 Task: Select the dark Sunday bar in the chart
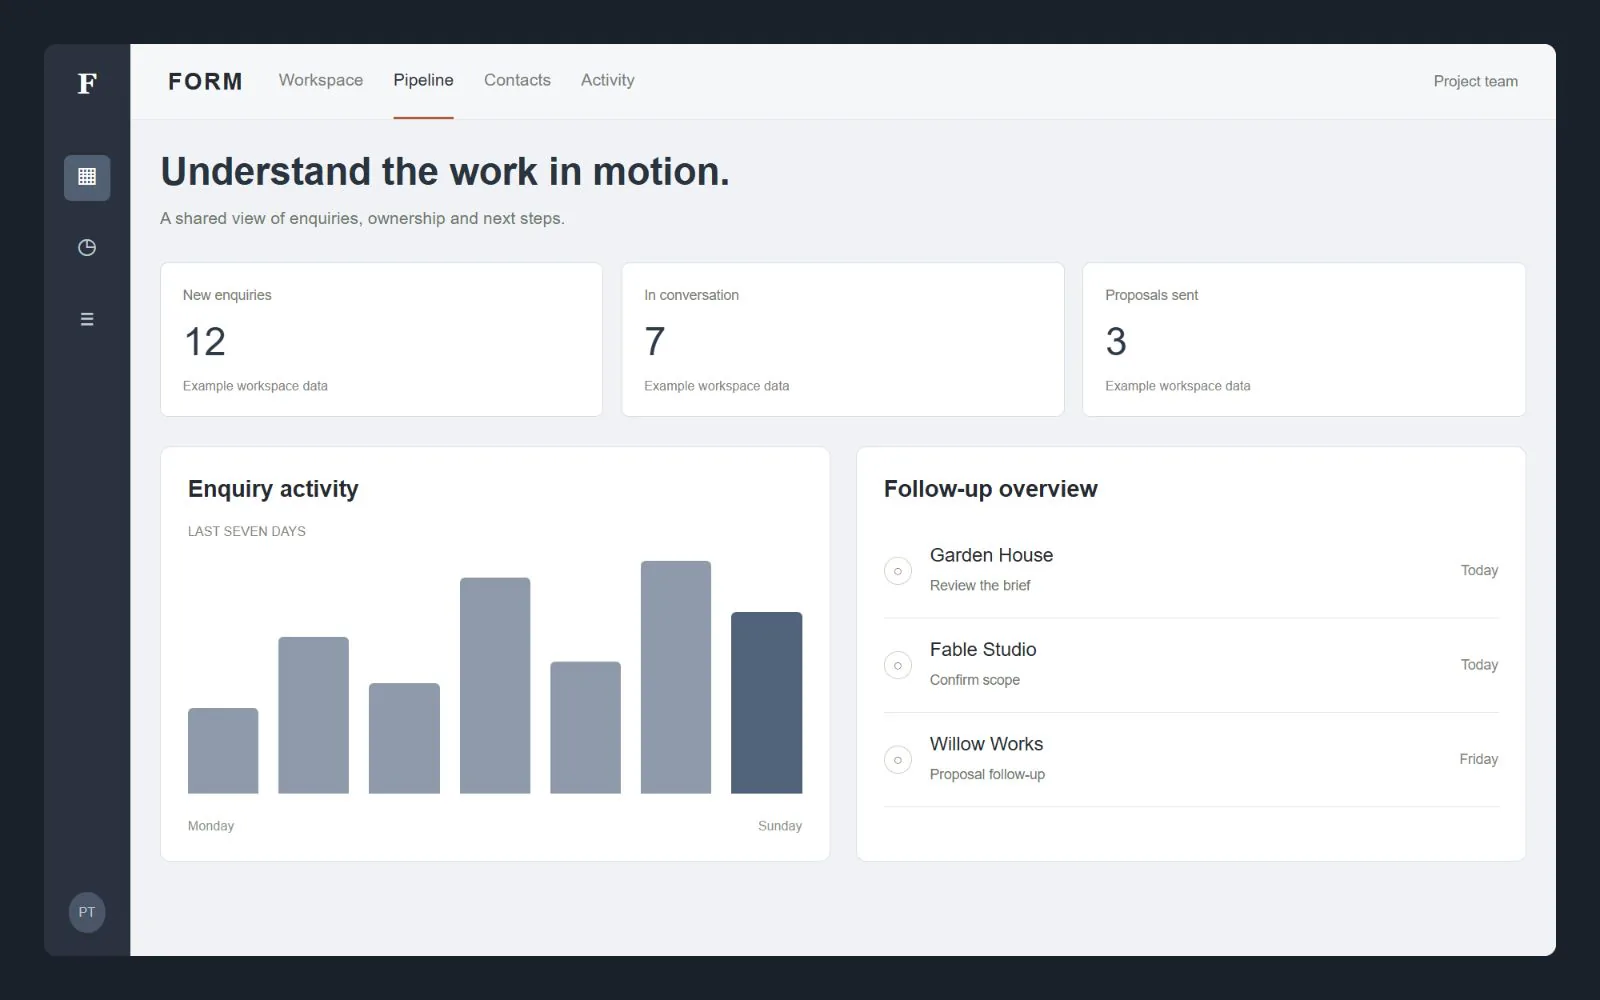point(766,703)
